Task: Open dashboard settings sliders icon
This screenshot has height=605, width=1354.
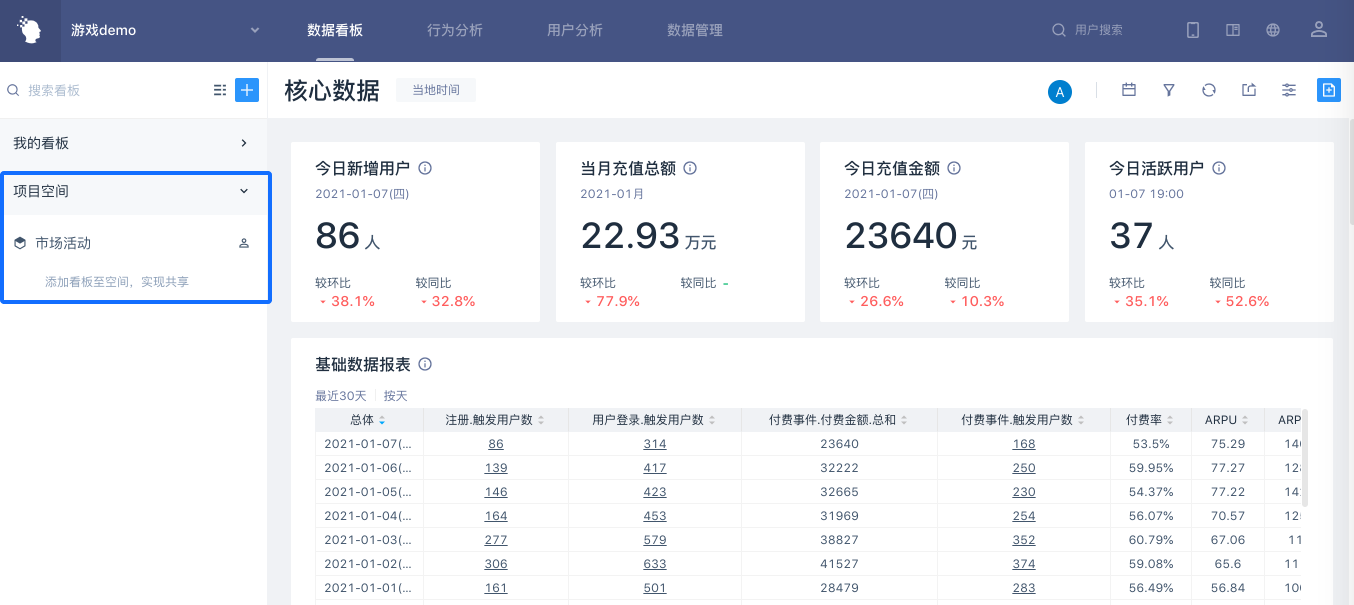Action: 1289,90
